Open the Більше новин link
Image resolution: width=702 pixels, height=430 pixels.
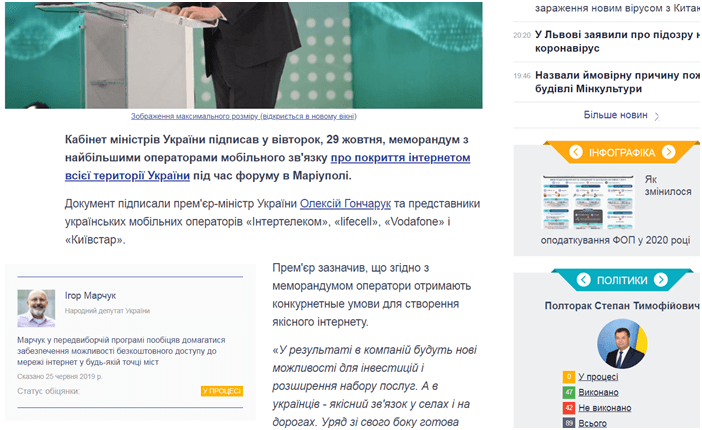tap(616, 115)
